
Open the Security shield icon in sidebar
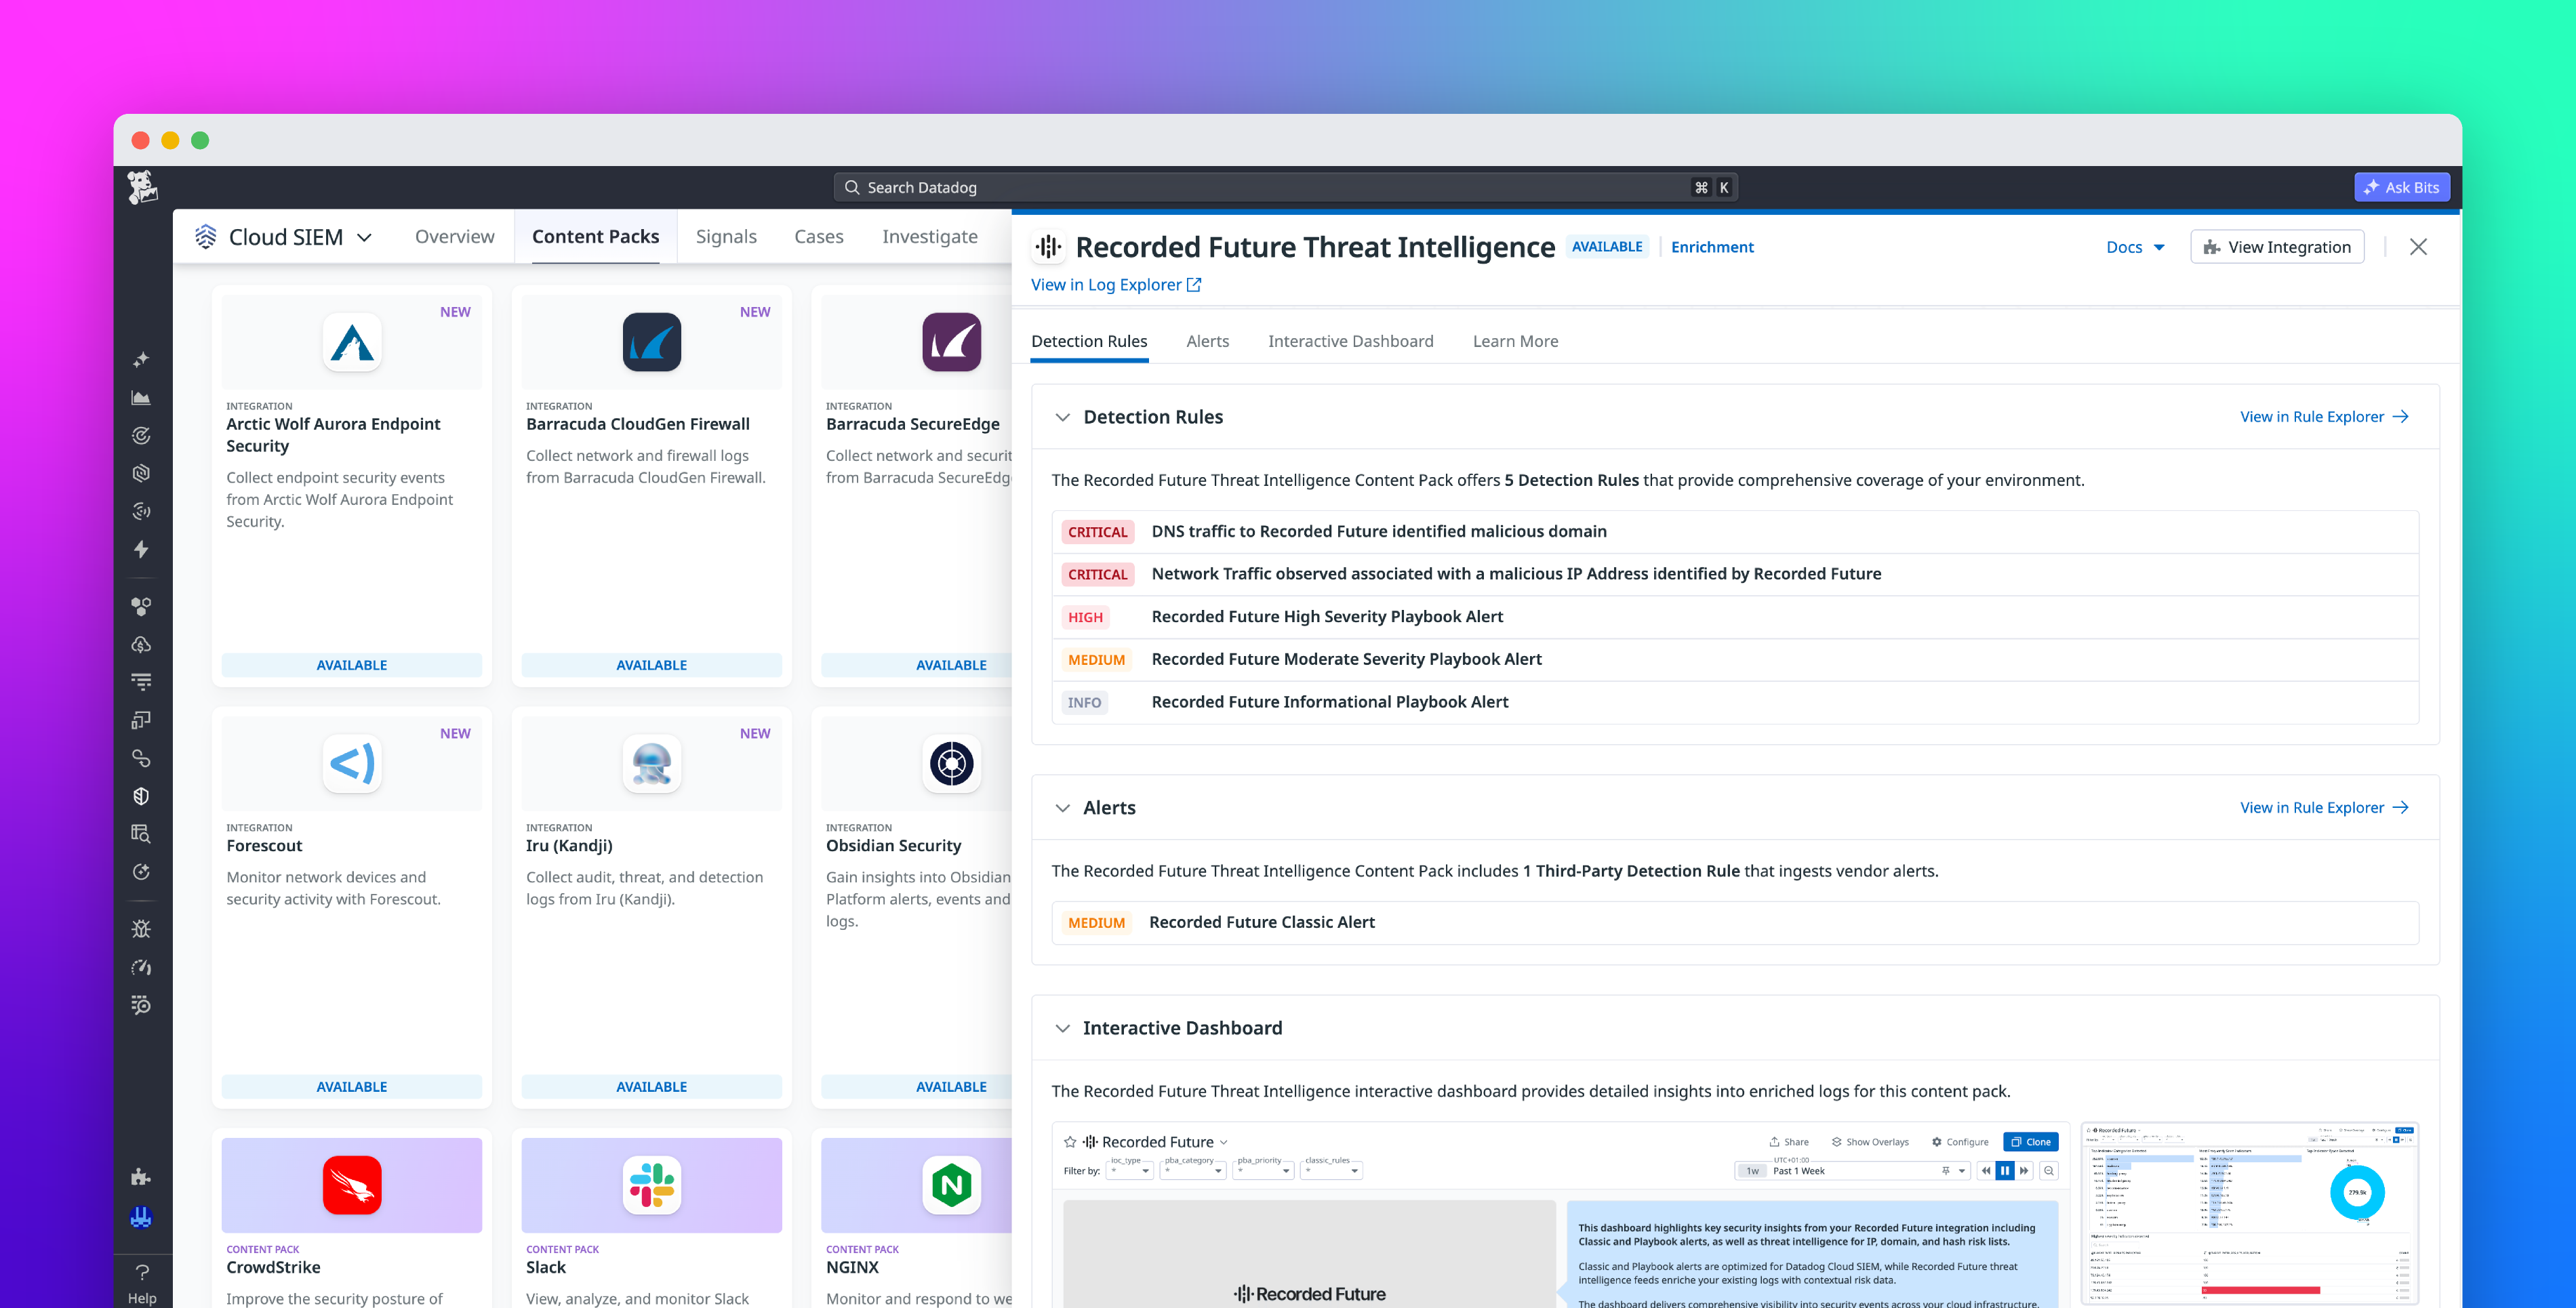tap(141, 796)
